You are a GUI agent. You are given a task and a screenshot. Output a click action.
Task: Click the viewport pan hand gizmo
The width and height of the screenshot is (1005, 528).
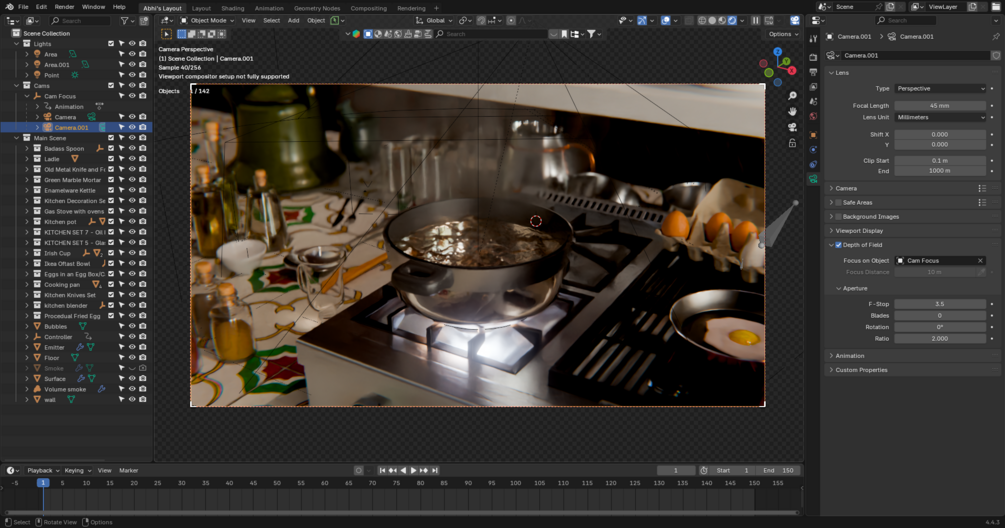792,111
